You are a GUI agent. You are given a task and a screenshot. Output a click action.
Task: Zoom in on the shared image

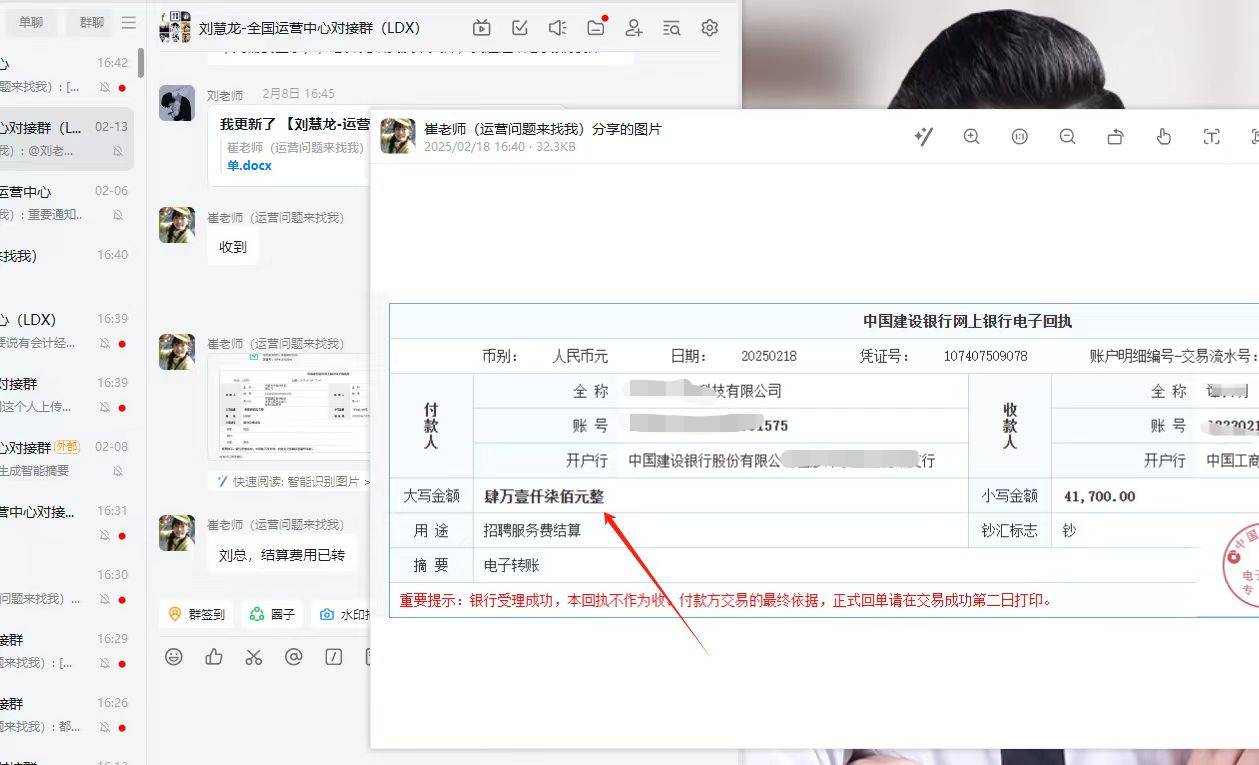tap(971, 137)
